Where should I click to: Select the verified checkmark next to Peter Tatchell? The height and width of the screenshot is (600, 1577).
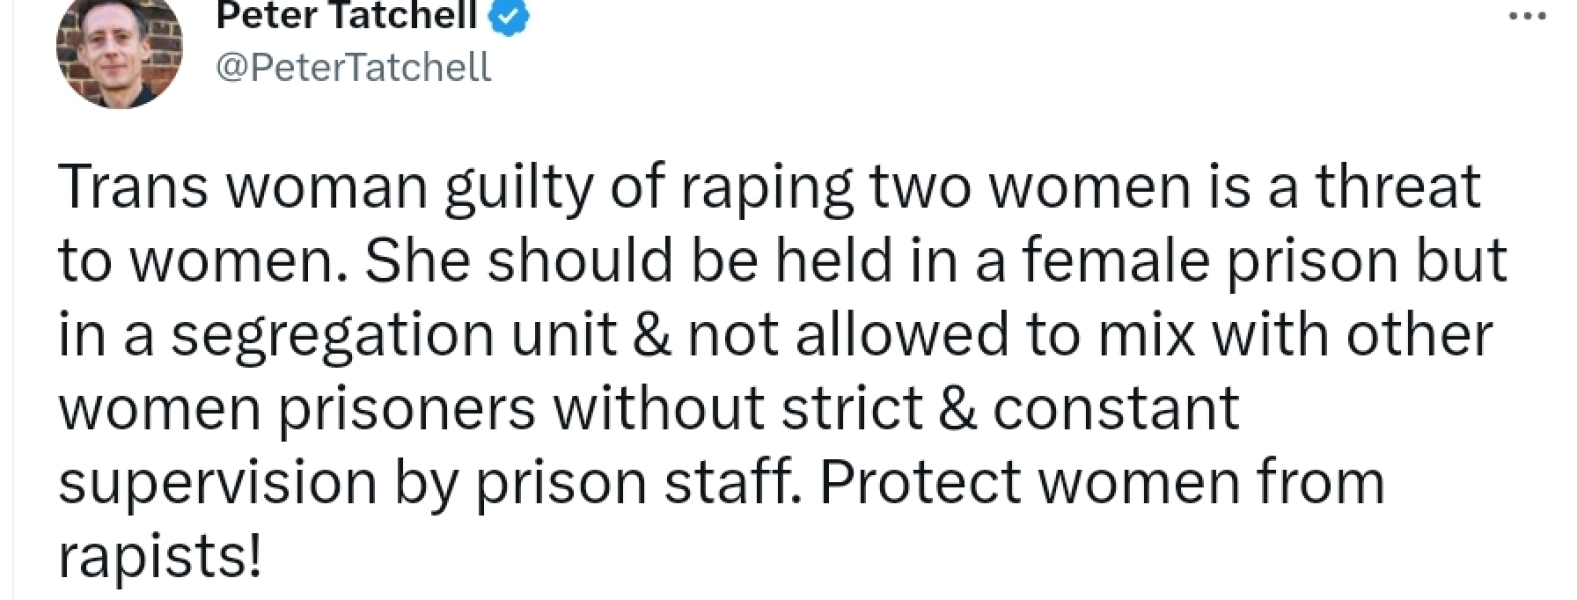click(x=508, y=16)
